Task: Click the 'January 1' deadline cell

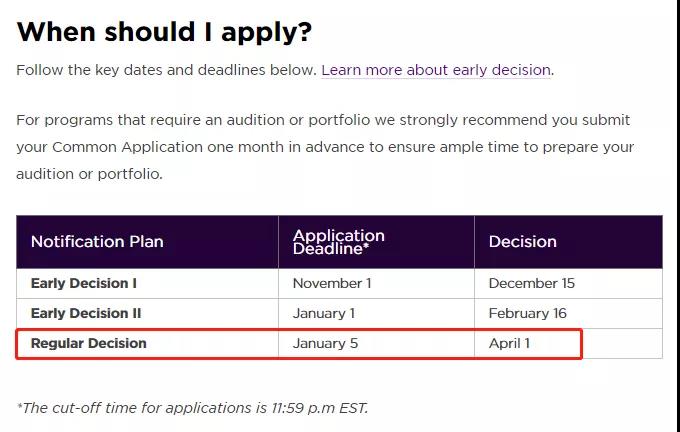Action: 323,313
